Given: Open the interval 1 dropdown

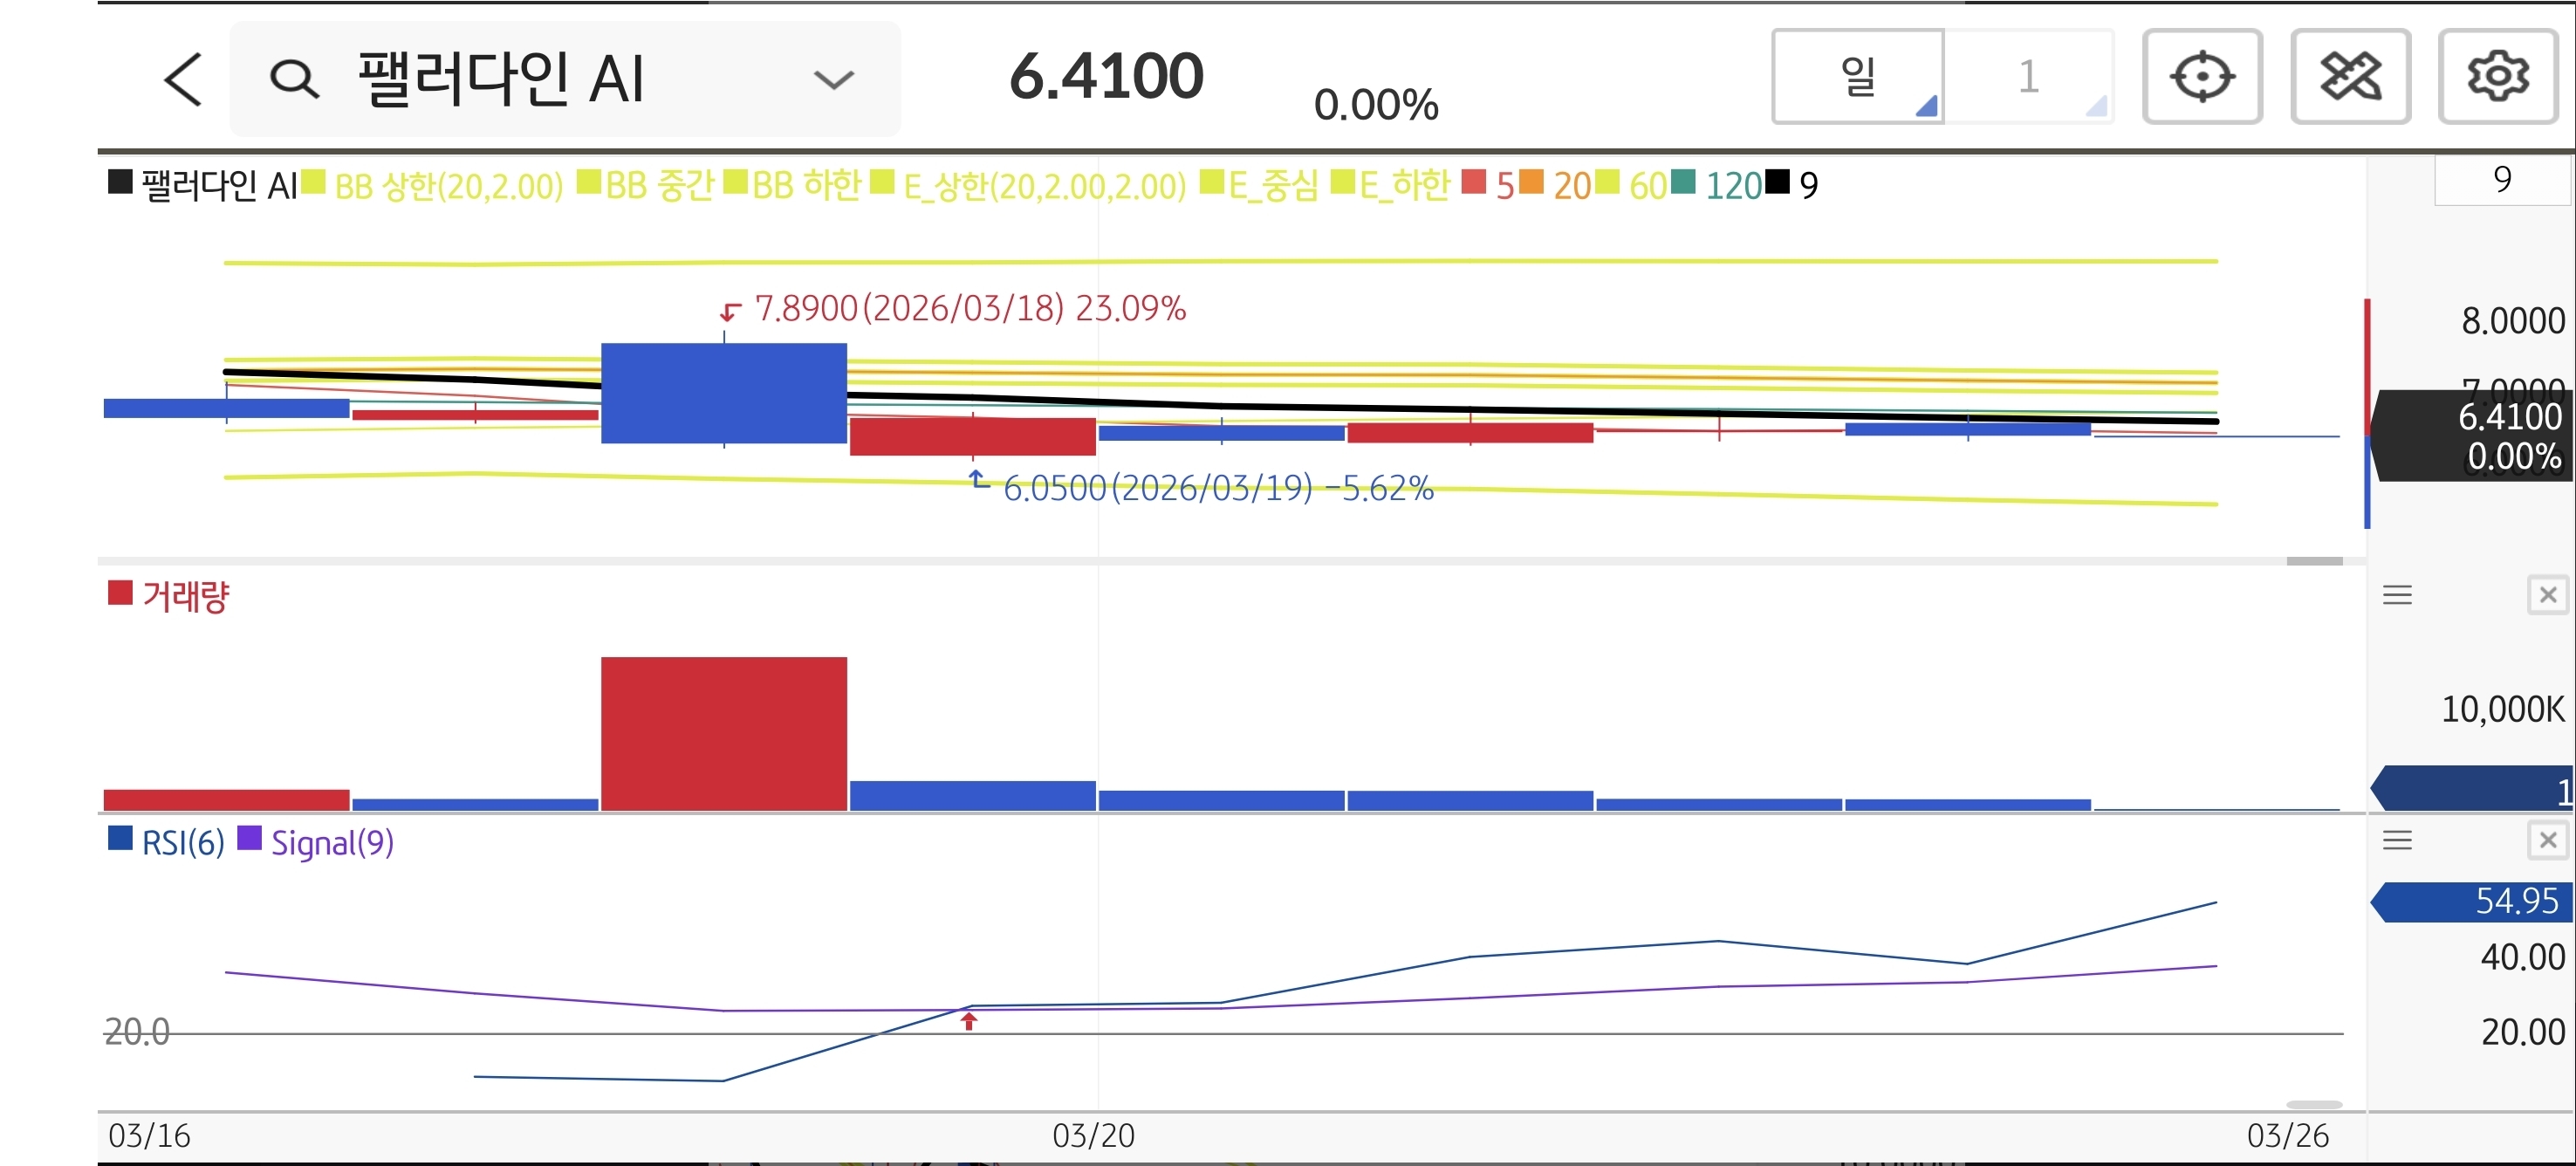Looking at the screenshot, I should coord(2029,77).
